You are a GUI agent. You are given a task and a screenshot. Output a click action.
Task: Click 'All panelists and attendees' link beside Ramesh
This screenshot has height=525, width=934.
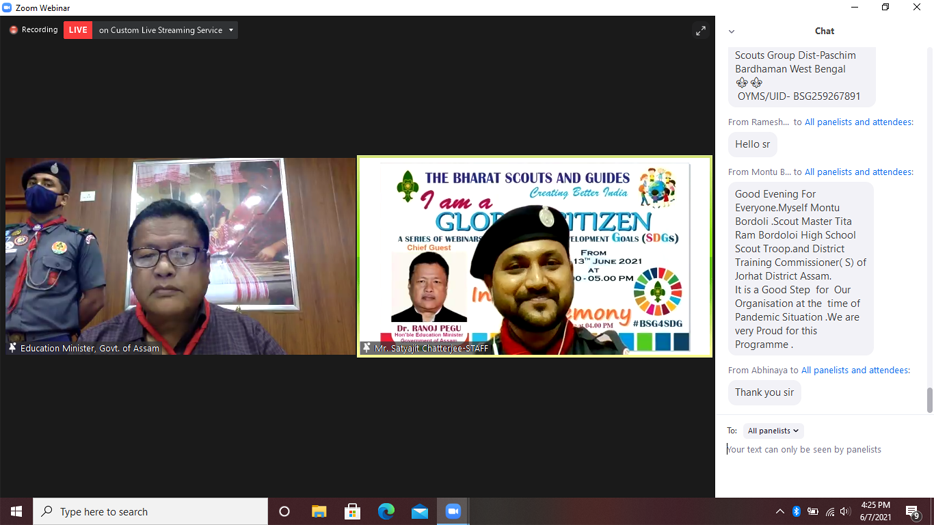(859, 122)
